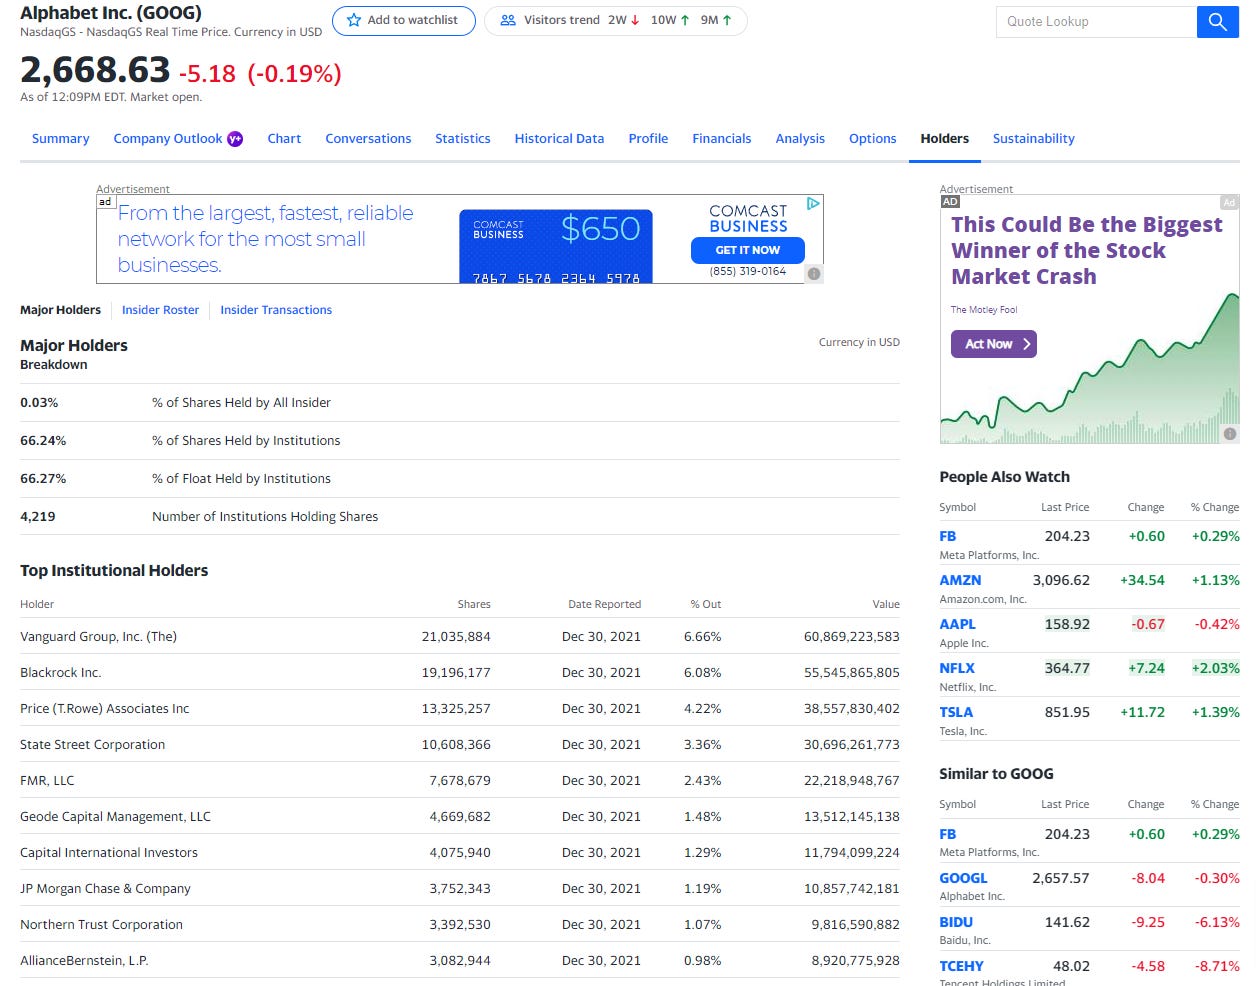
Task: Switch to the Financials tab
Action: point(721,139)
